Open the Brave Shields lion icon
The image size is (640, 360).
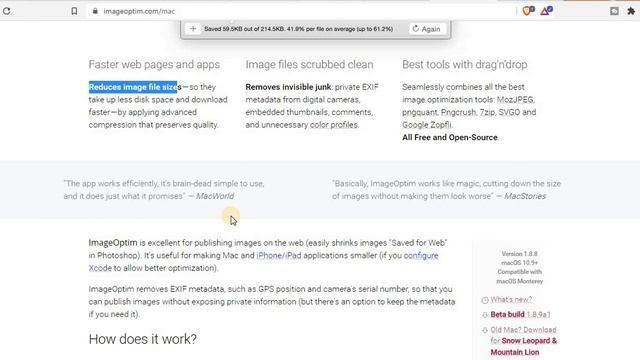[528, 11]
